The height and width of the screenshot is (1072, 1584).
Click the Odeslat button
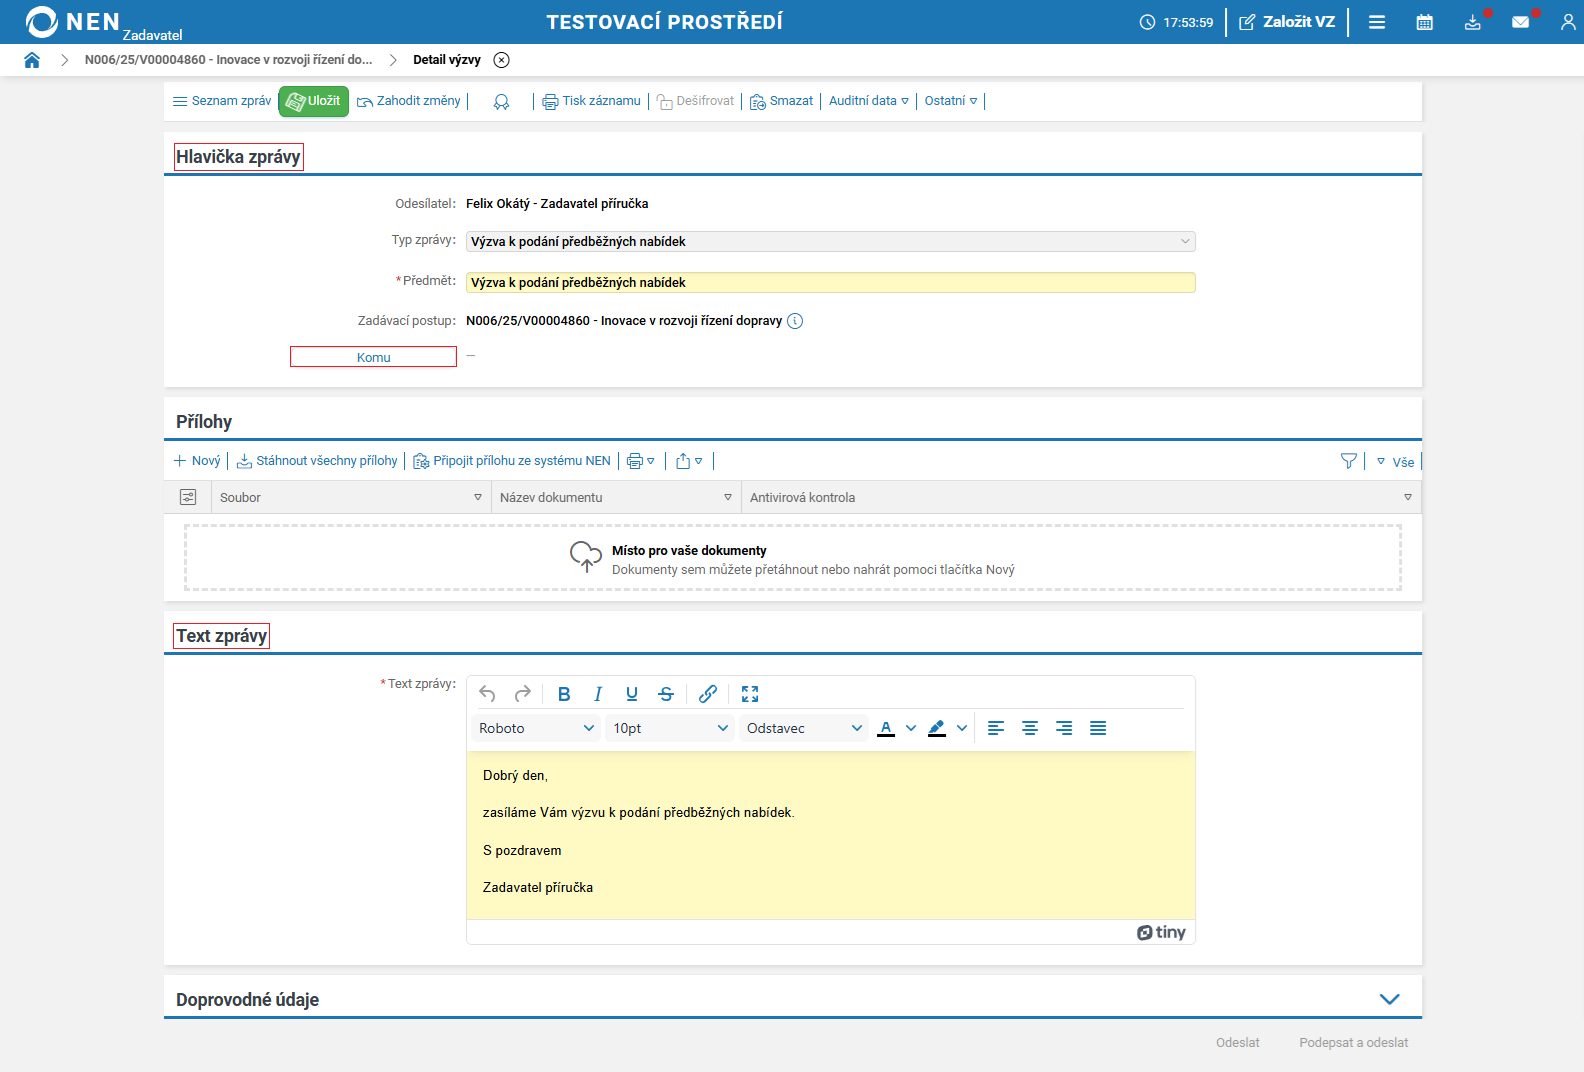point(1238,1043)
